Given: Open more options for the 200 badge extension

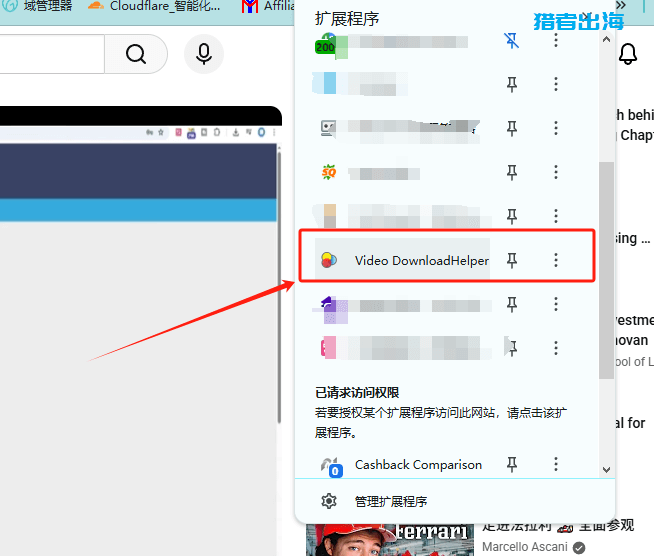Looking at the screenshot, I should click(556, 40).
